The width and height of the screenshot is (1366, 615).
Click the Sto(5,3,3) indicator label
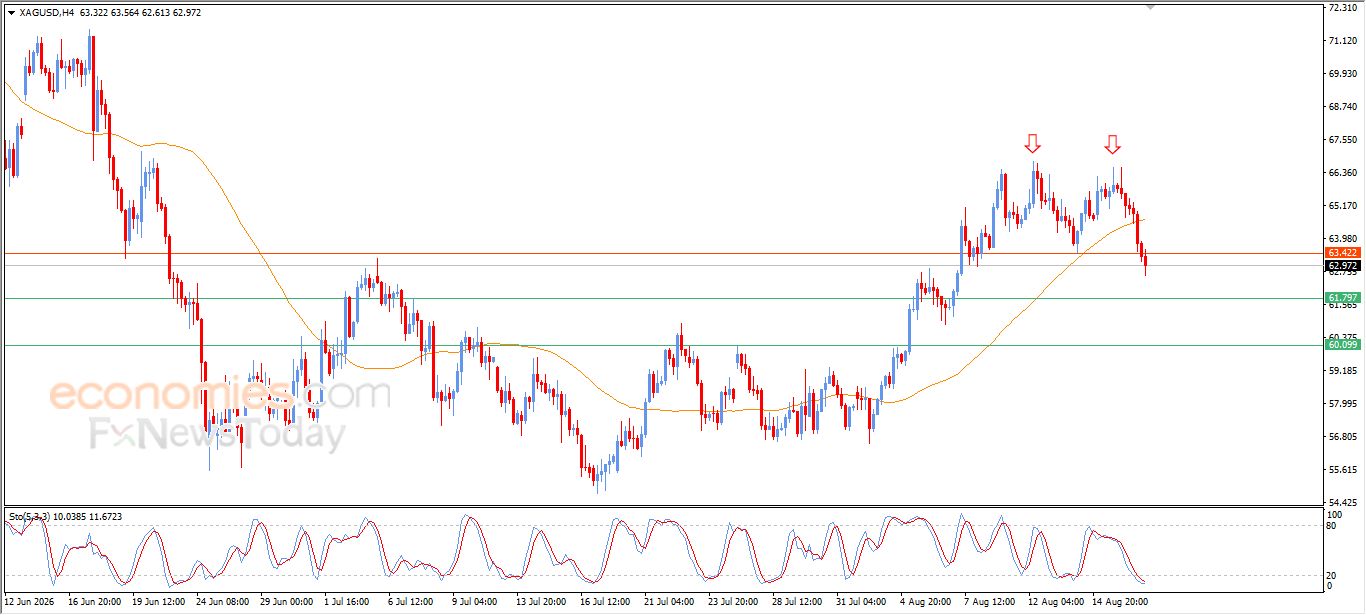point(28,516)
